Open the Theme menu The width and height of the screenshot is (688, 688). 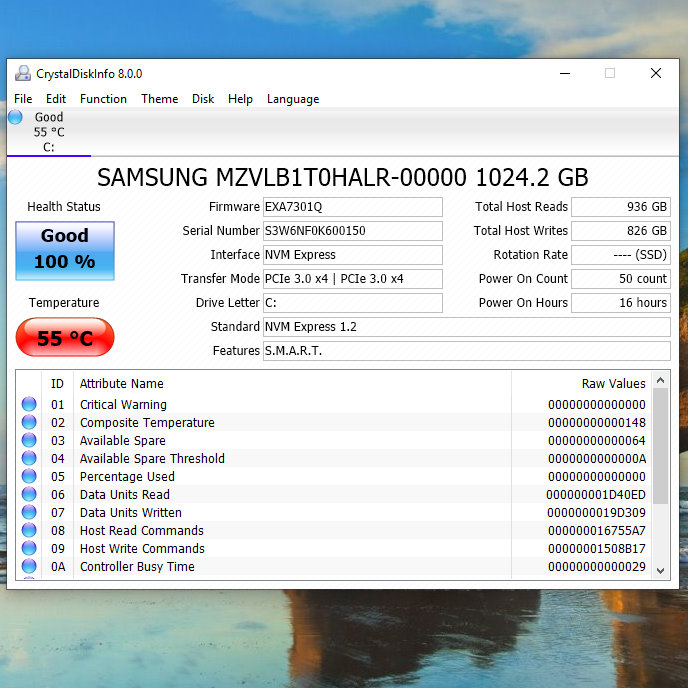click(159, 99)
